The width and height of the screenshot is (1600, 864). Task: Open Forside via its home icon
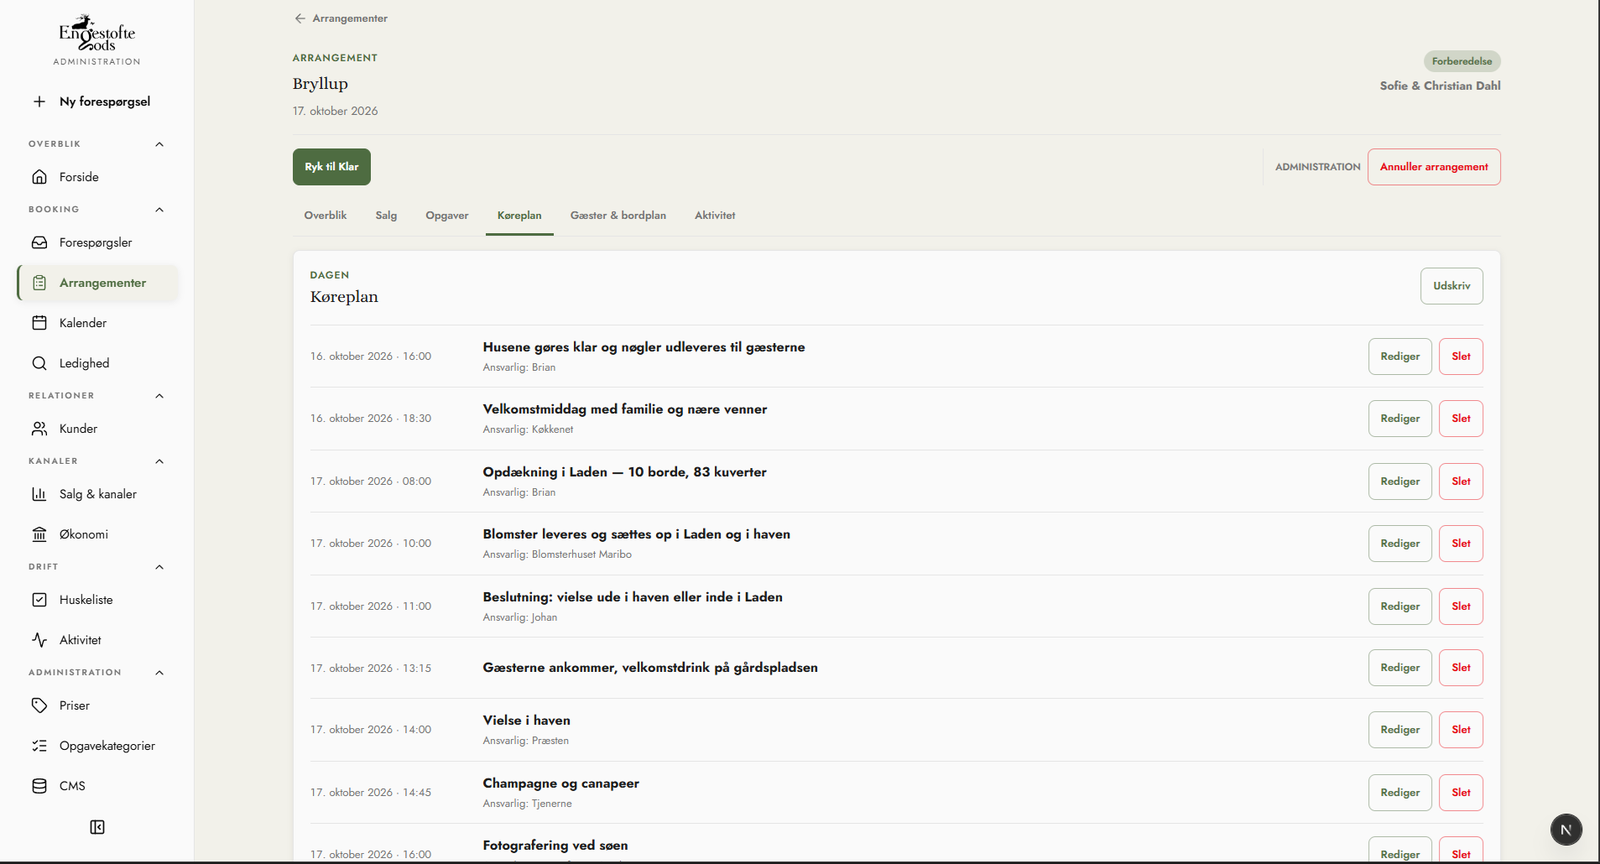[39, 177]
